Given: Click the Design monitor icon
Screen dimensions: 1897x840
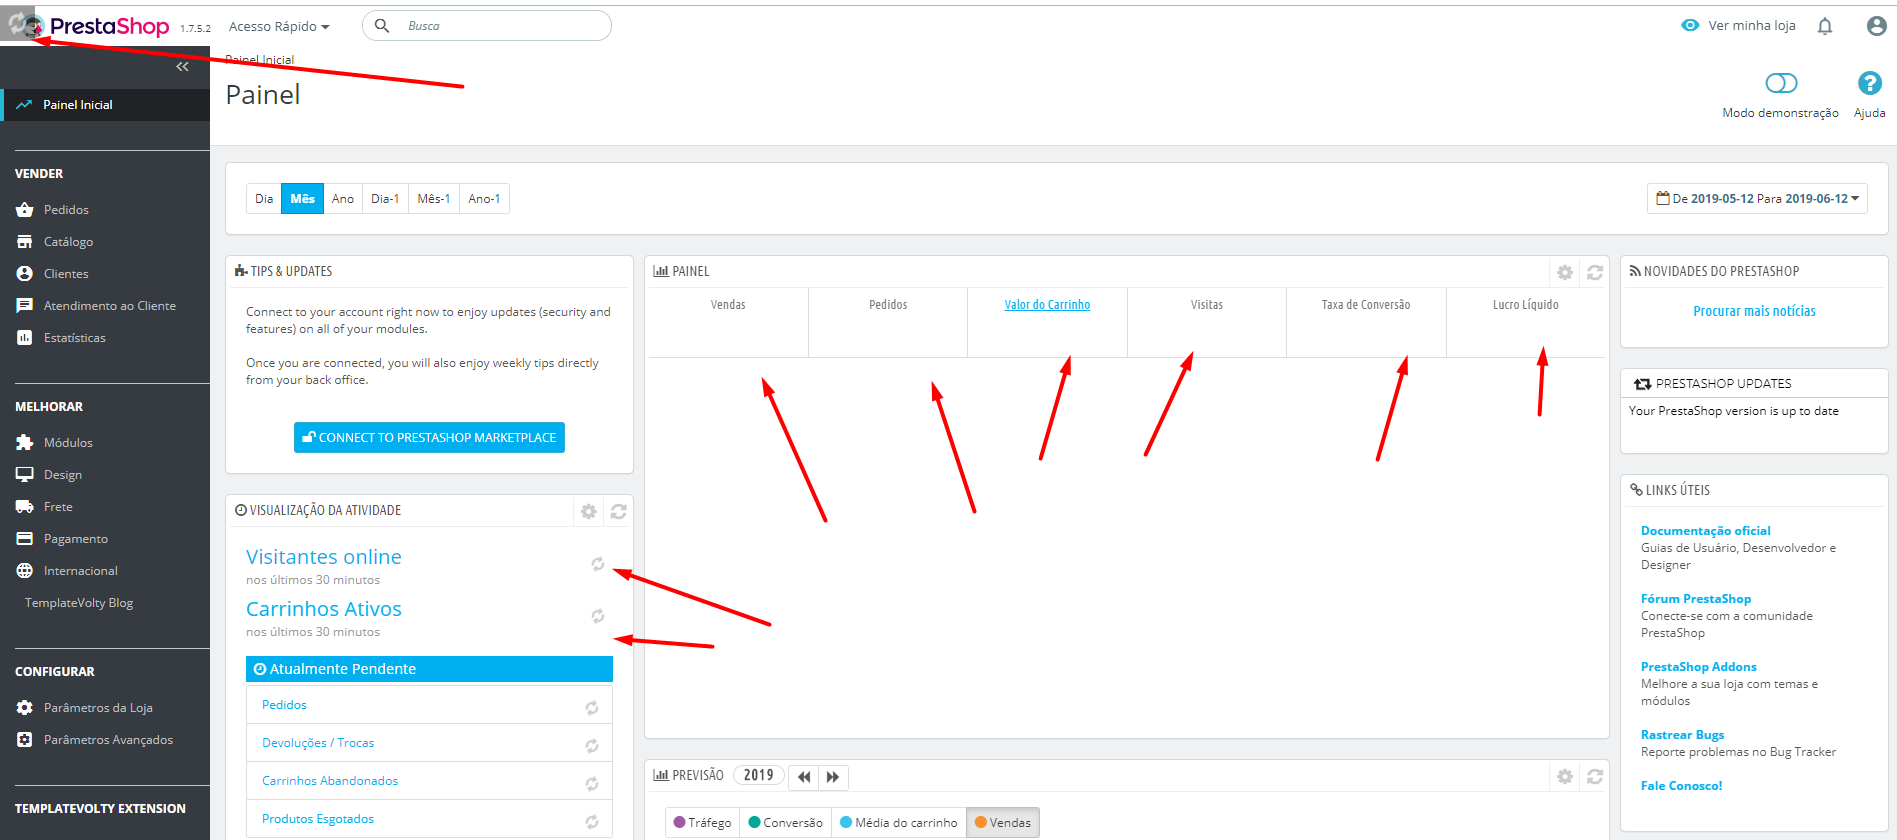Looking at the screenshot, I should [x=25, y=475].
